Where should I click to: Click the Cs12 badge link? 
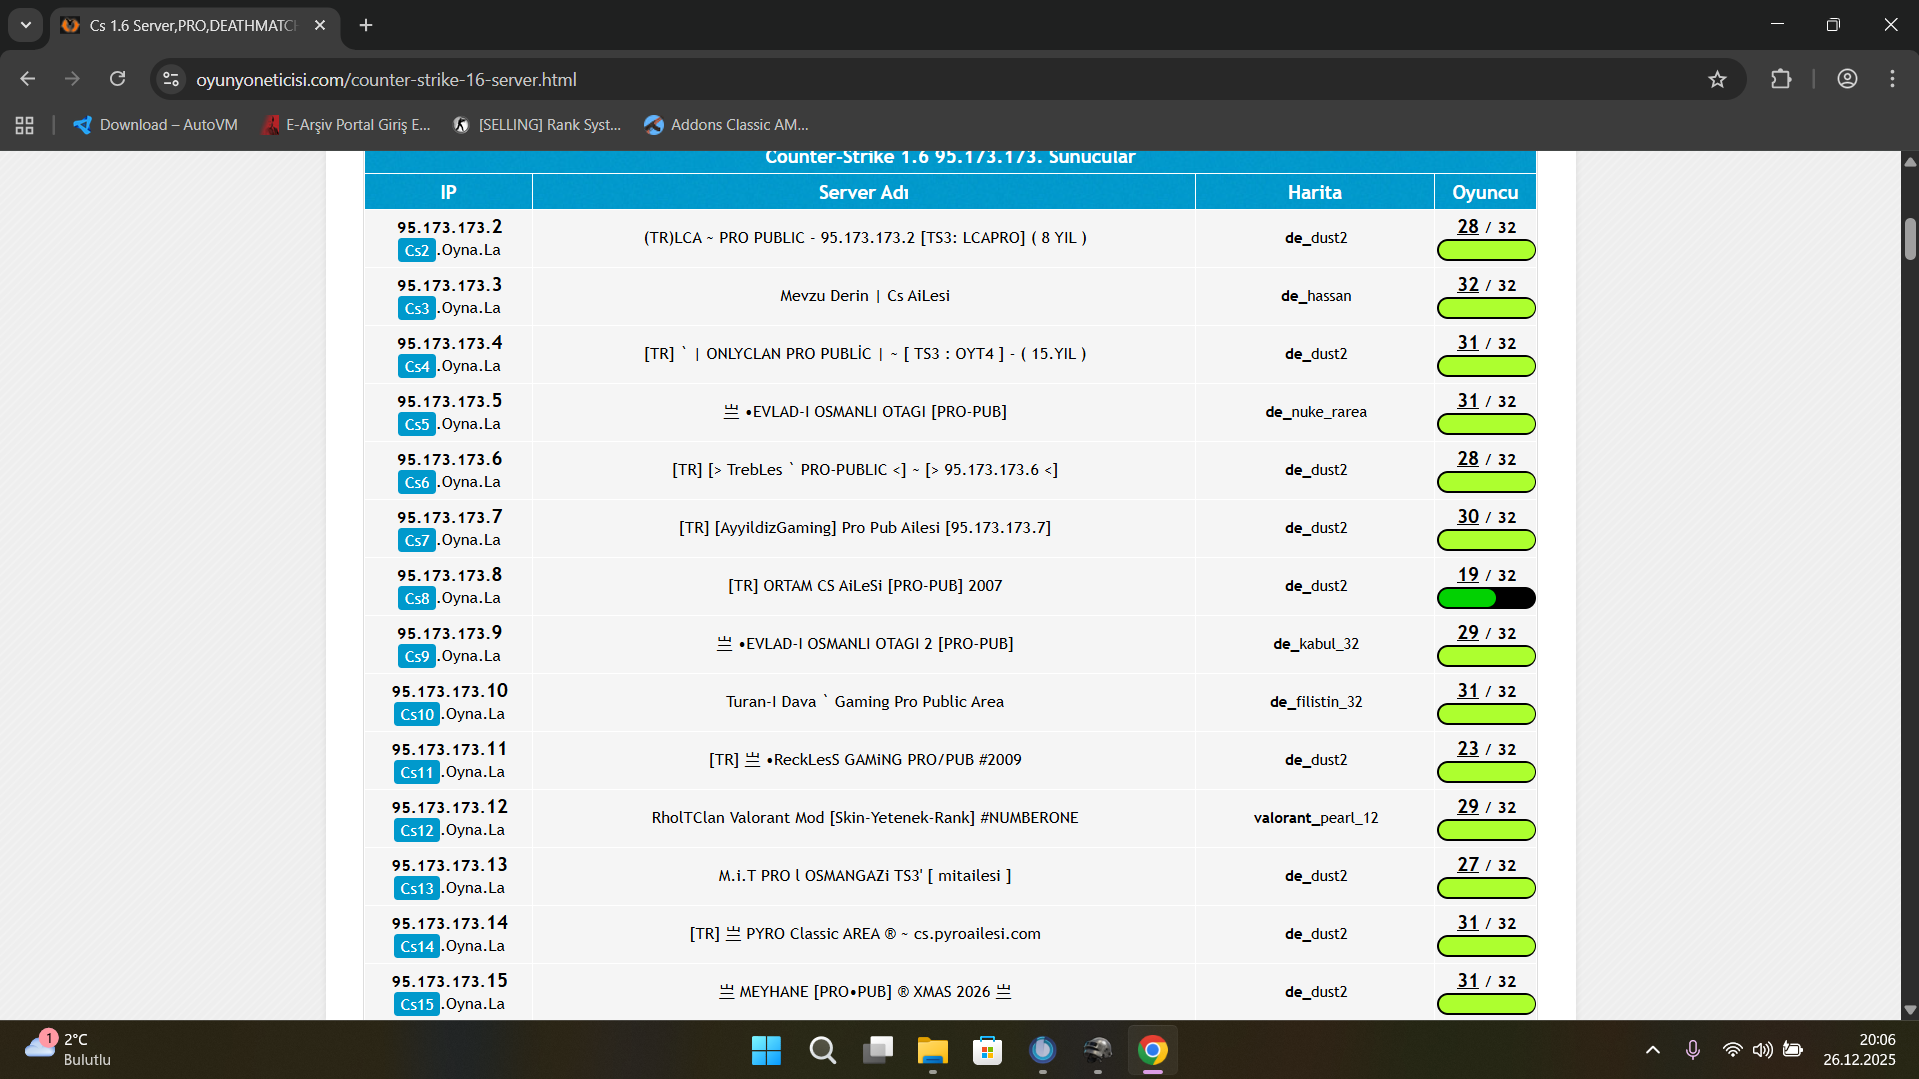417,830
